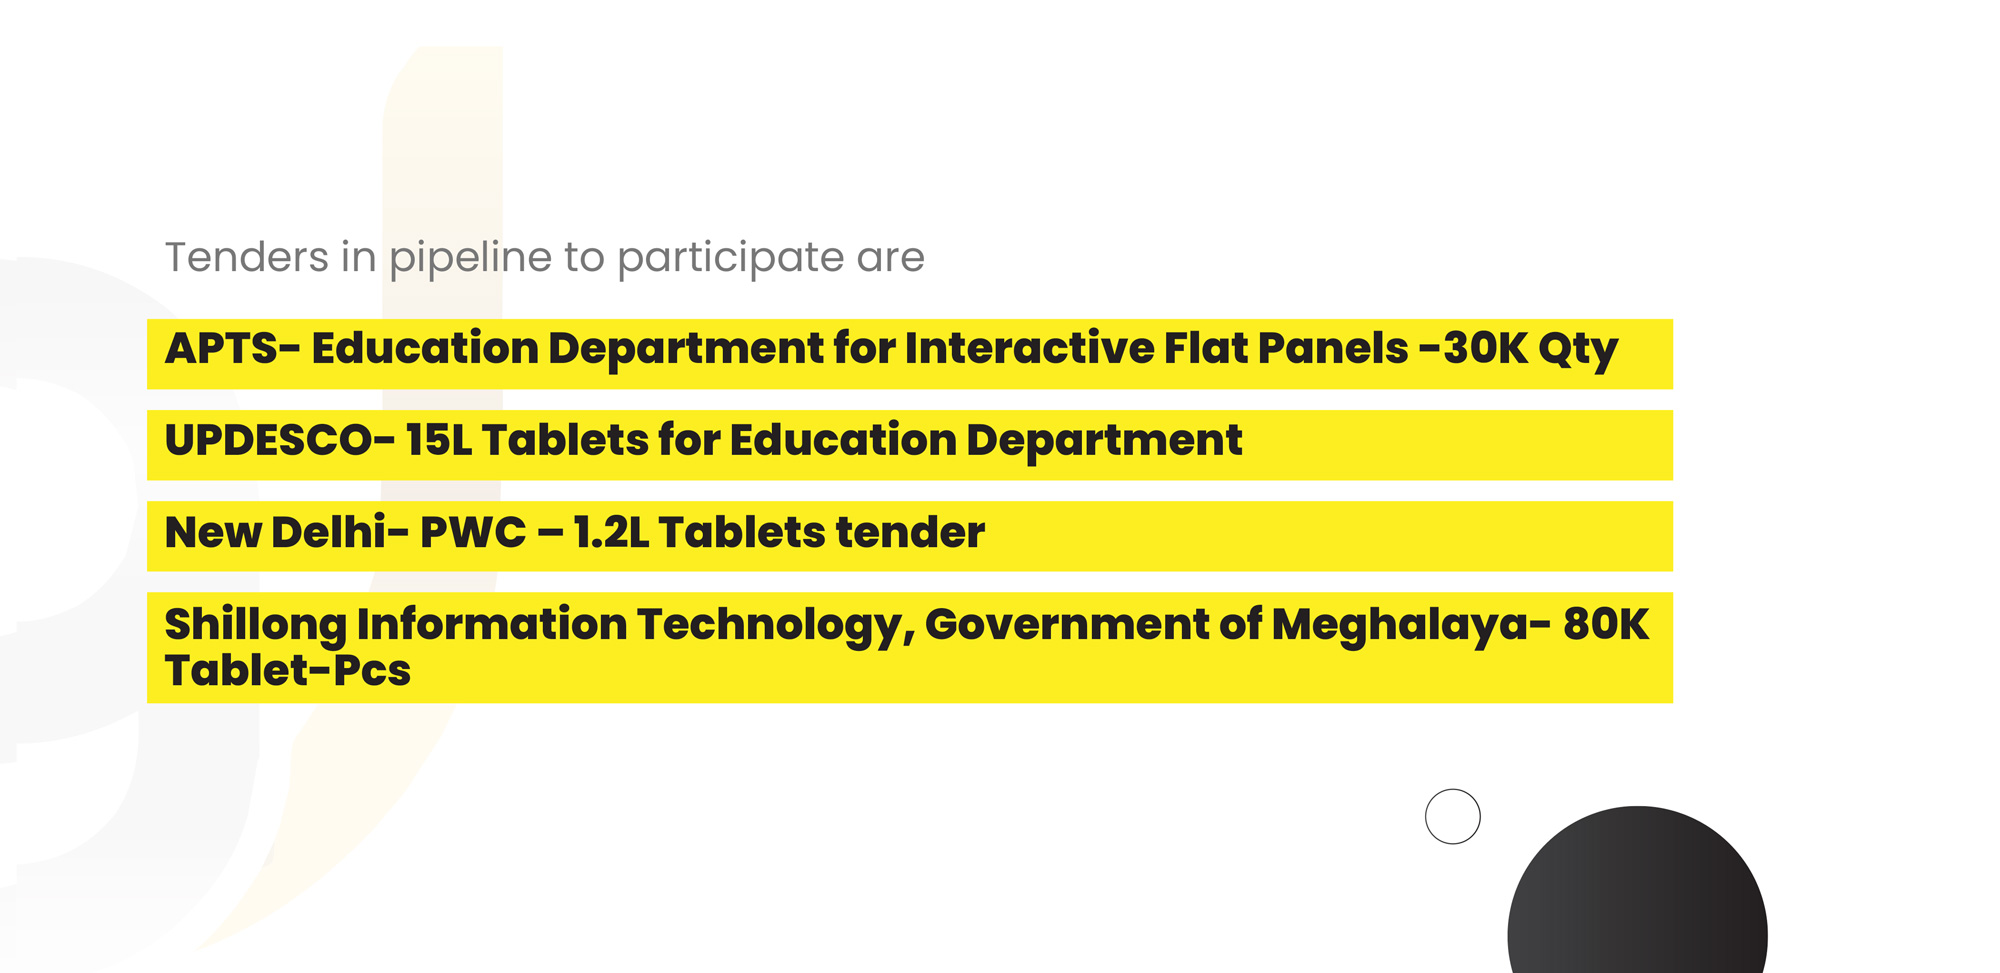Select the word 'PWC'
Viewport: 2000px width, 973px height.
tap(472, 532)
